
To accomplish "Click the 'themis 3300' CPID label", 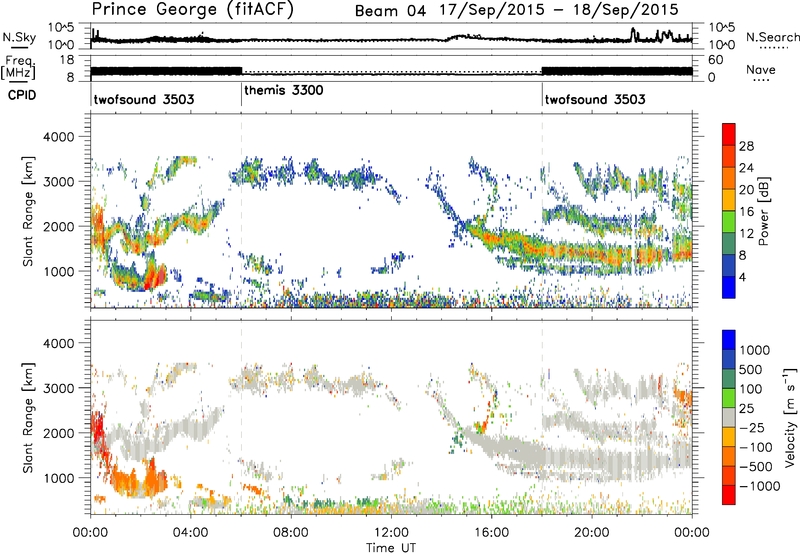I will point(284,91).
